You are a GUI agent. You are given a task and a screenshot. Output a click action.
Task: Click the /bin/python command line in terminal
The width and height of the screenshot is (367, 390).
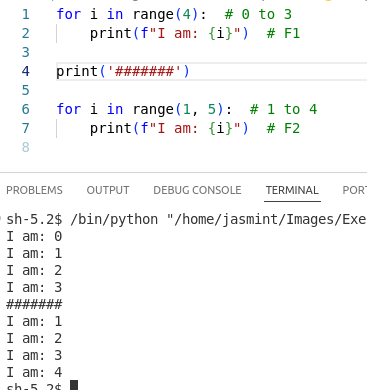[186, 220]
